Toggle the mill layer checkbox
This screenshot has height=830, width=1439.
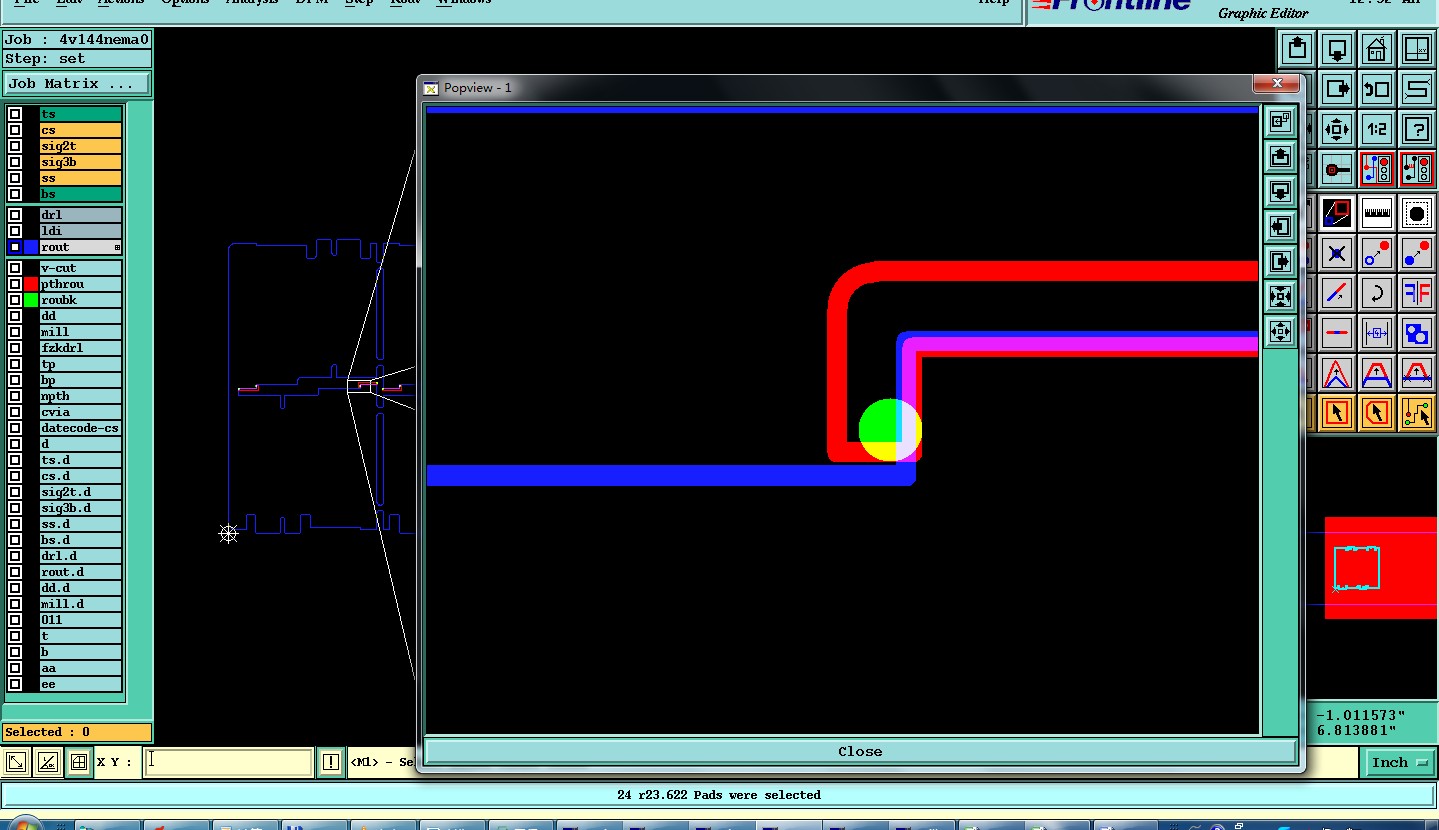click(x=15, y=332)
